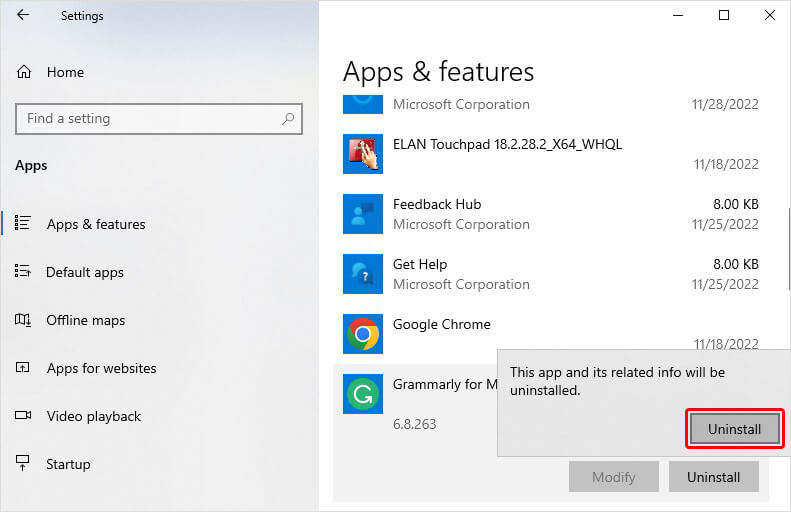Select the Google Chrome entry name
The height and width of the screenshot is (512, 791).
[441, 324]
